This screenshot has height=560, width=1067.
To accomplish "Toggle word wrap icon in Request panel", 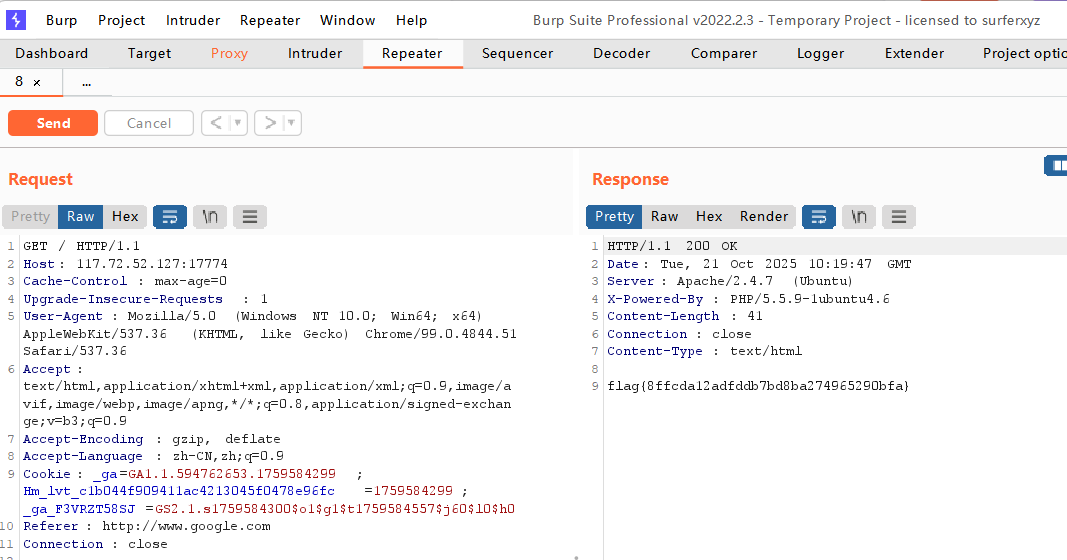I will [x=170, y=216].
